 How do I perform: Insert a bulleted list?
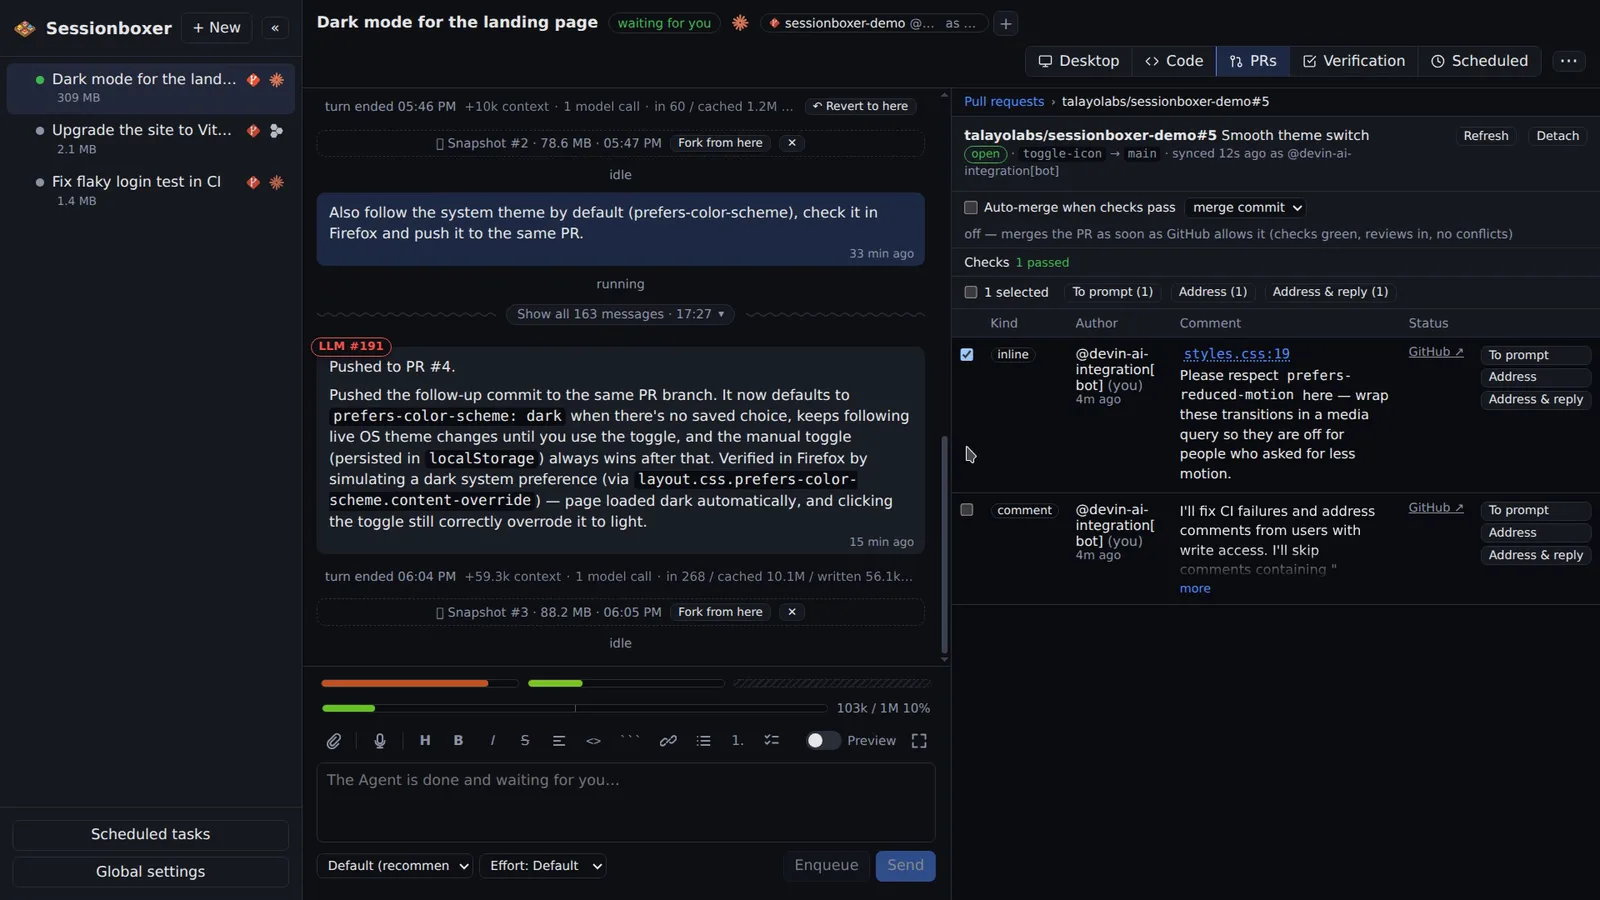pyautogui.click(x=704, y=741)
